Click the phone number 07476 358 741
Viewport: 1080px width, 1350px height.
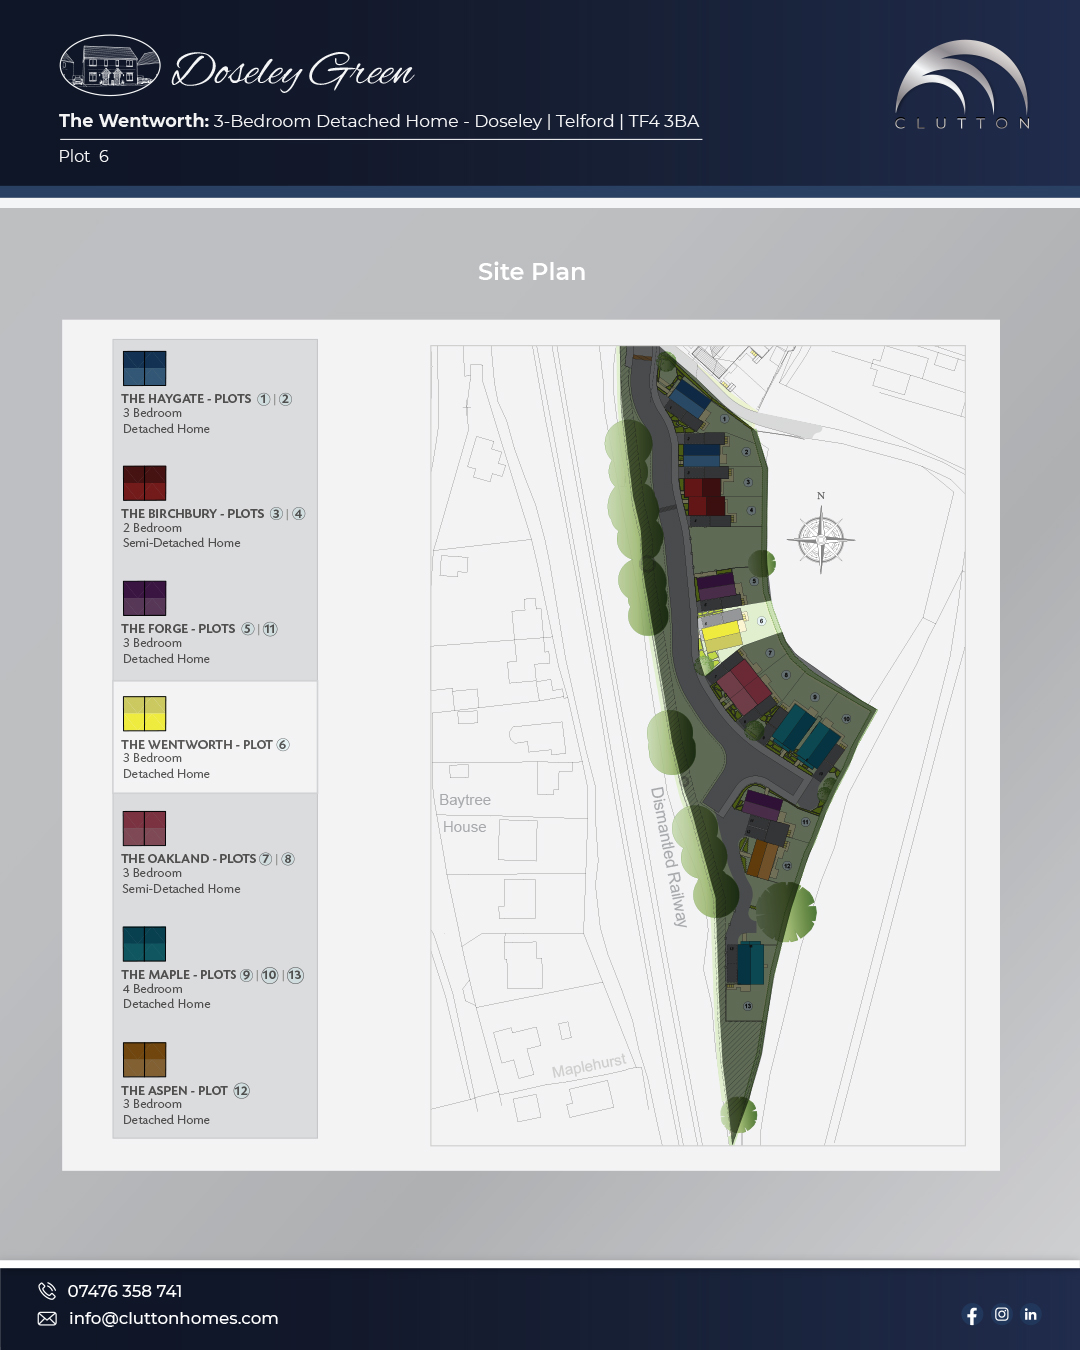[125, 1291]
